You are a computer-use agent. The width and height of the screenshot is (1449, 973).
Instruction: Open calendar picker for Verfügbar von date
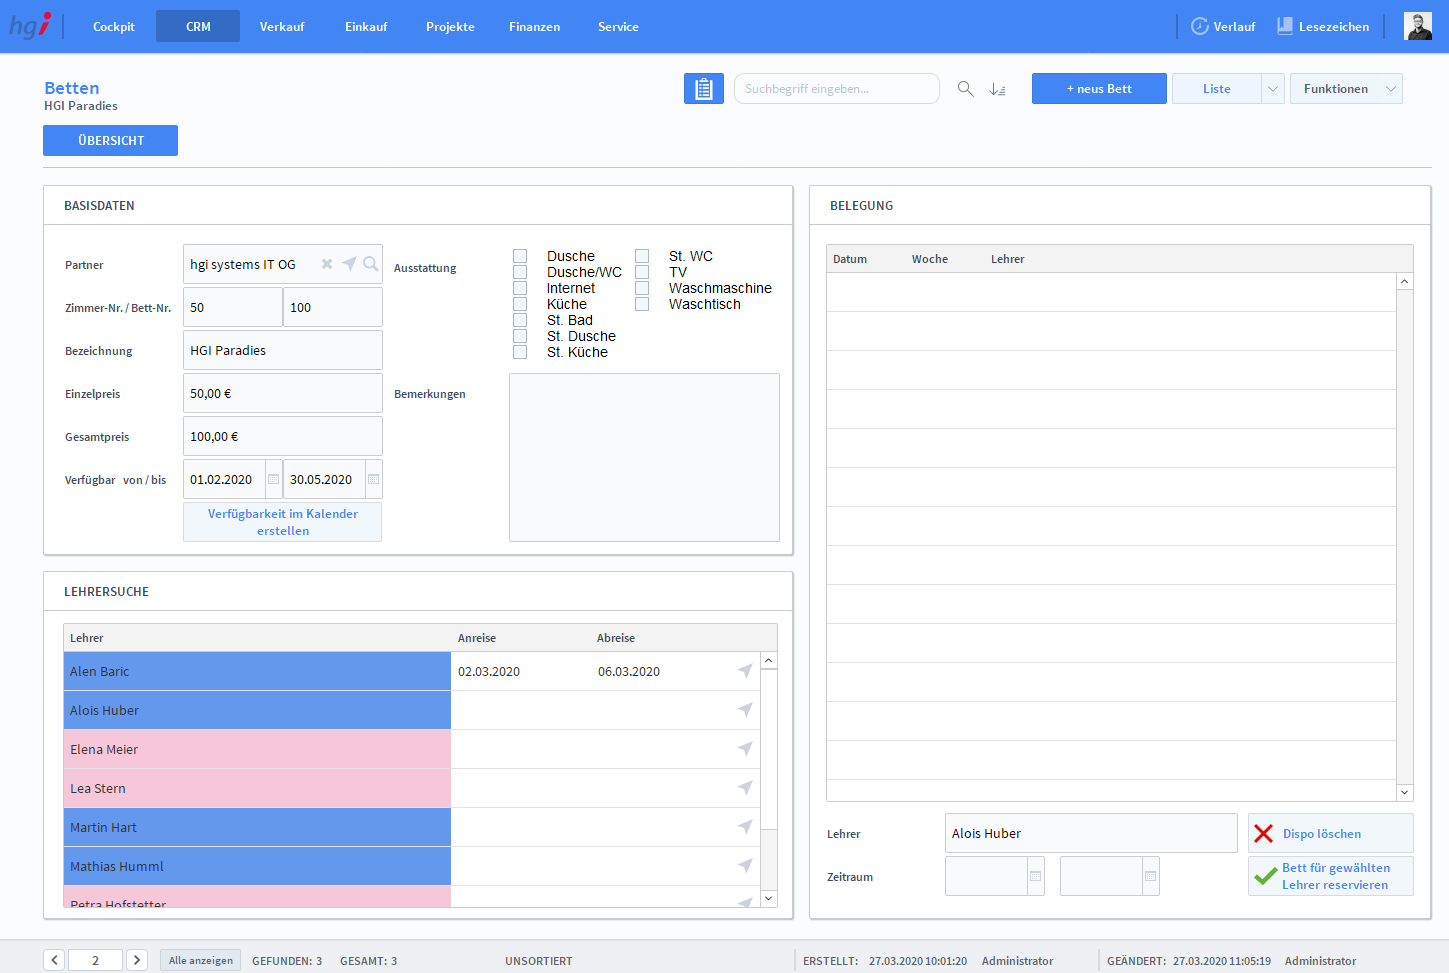273,480
